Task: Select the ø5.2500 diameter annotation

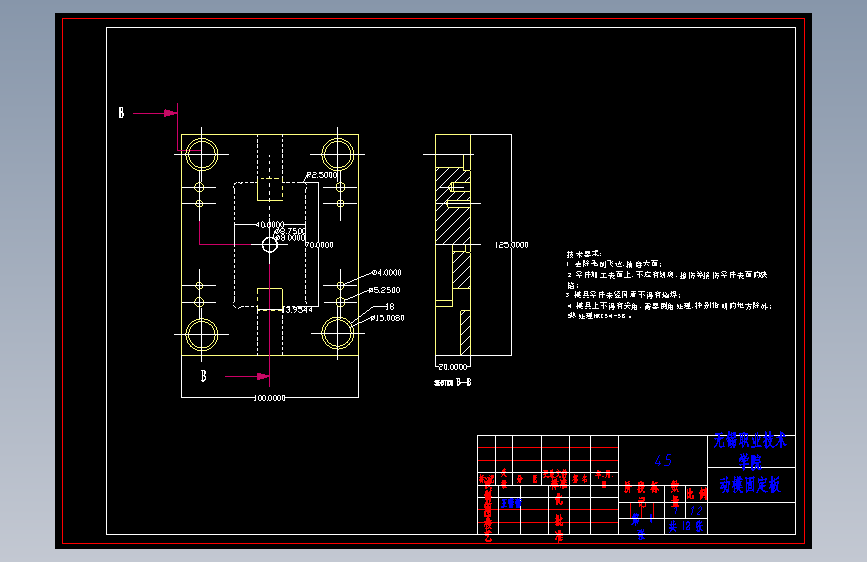Action: pos(384,290)
